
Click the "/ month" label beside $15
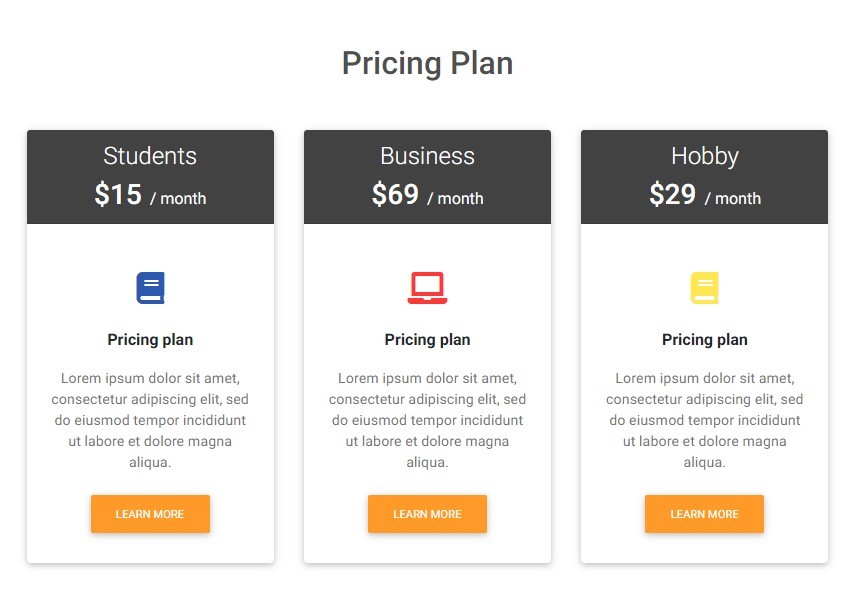178,198
